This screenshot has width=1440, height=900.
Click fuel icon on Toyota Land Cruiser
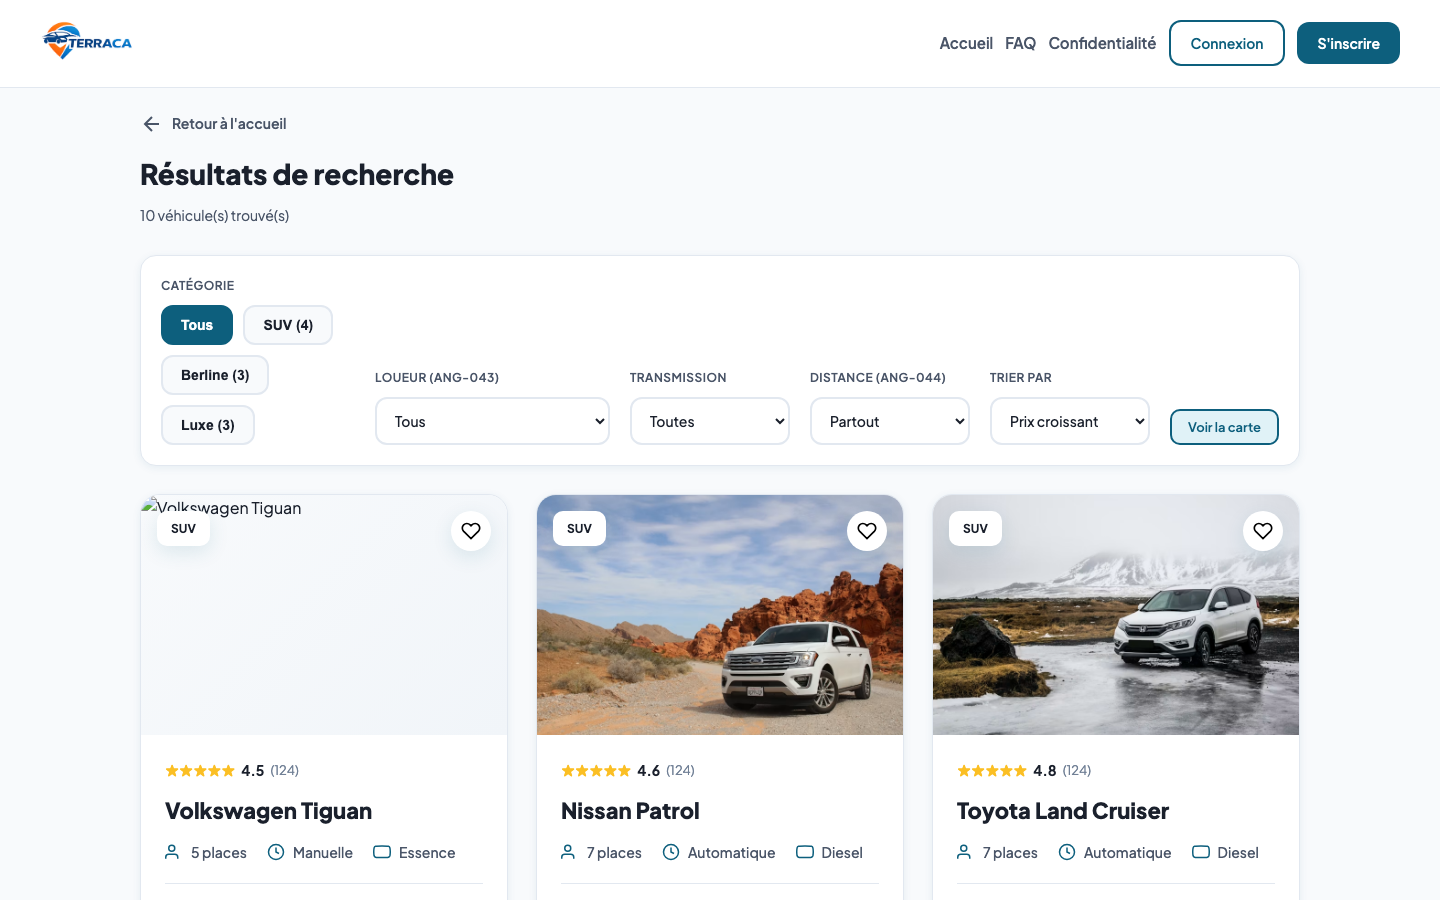click(1201, 852)
